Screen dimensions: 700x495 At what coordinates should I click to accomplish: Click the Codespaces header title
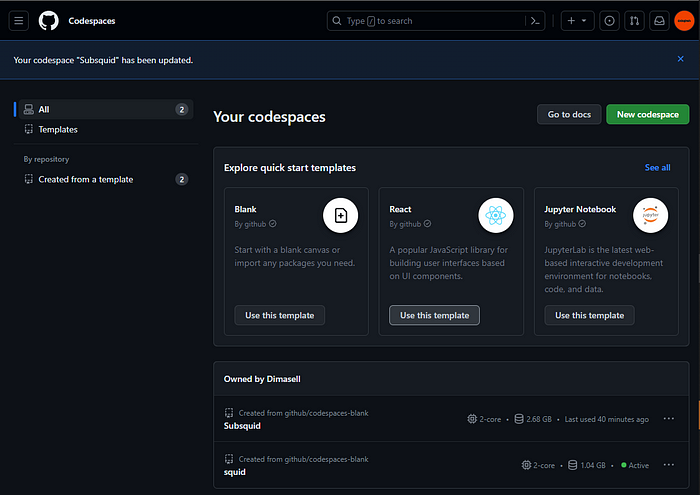point(92,21)
